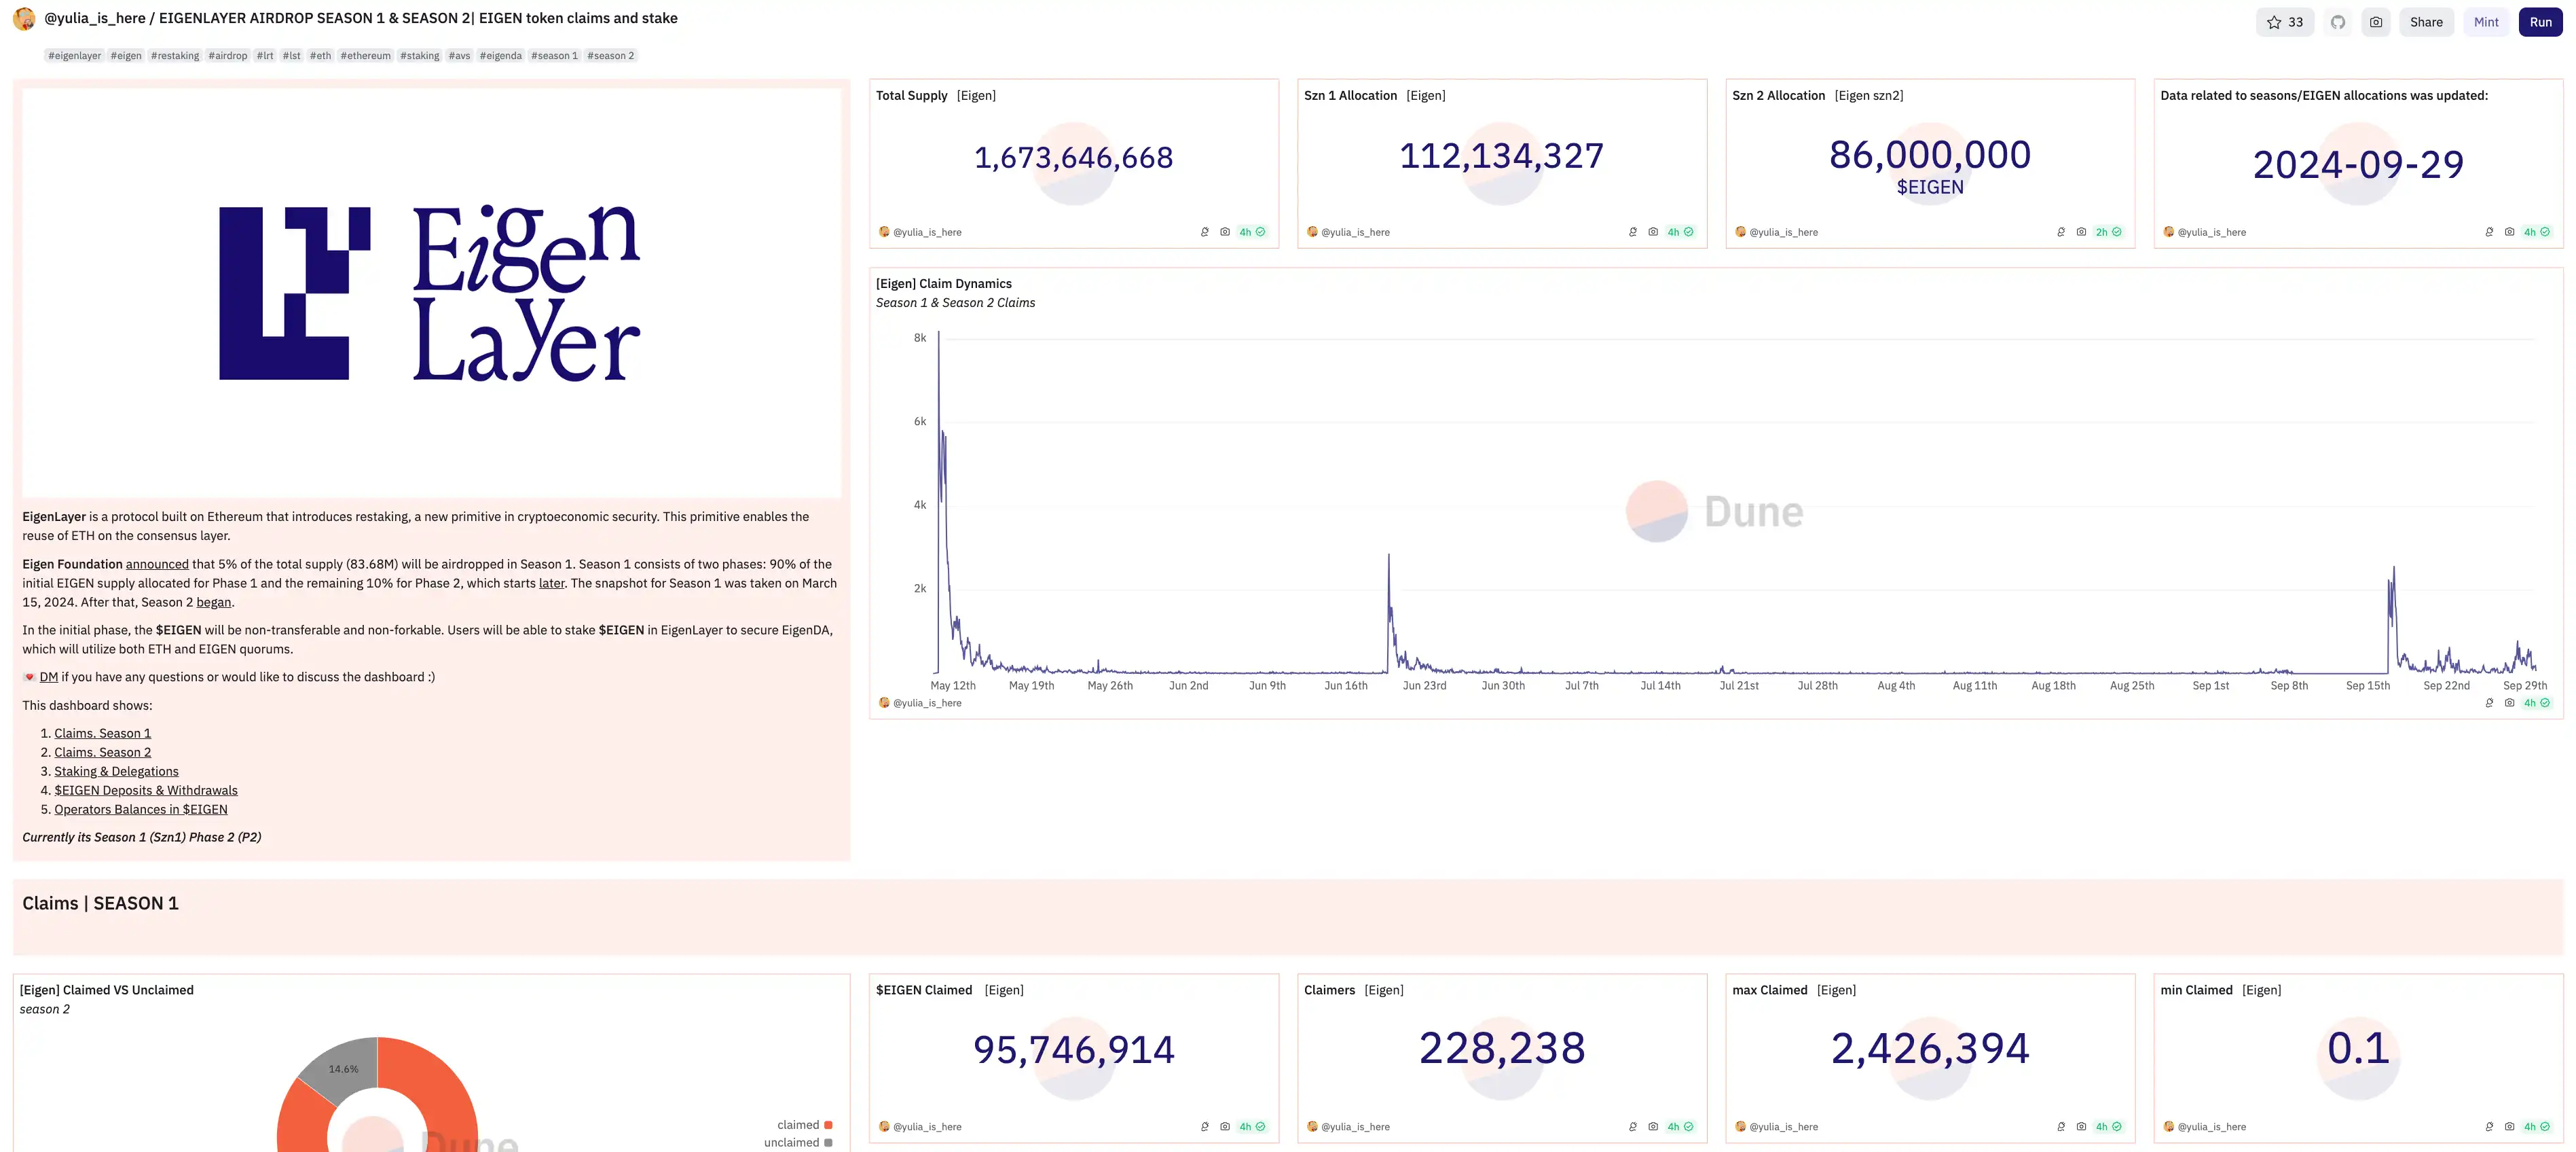Click the header camera screenshot icon
2576x1152 pixels.
point(2375,22)
